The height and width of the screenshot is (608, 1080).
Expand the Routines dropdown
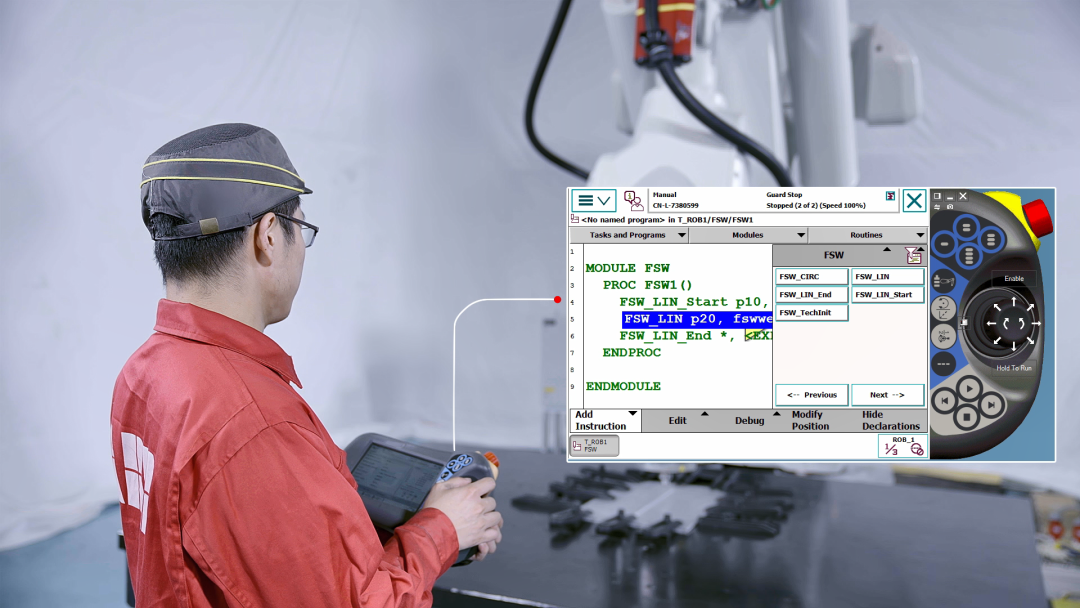(867, 235)
